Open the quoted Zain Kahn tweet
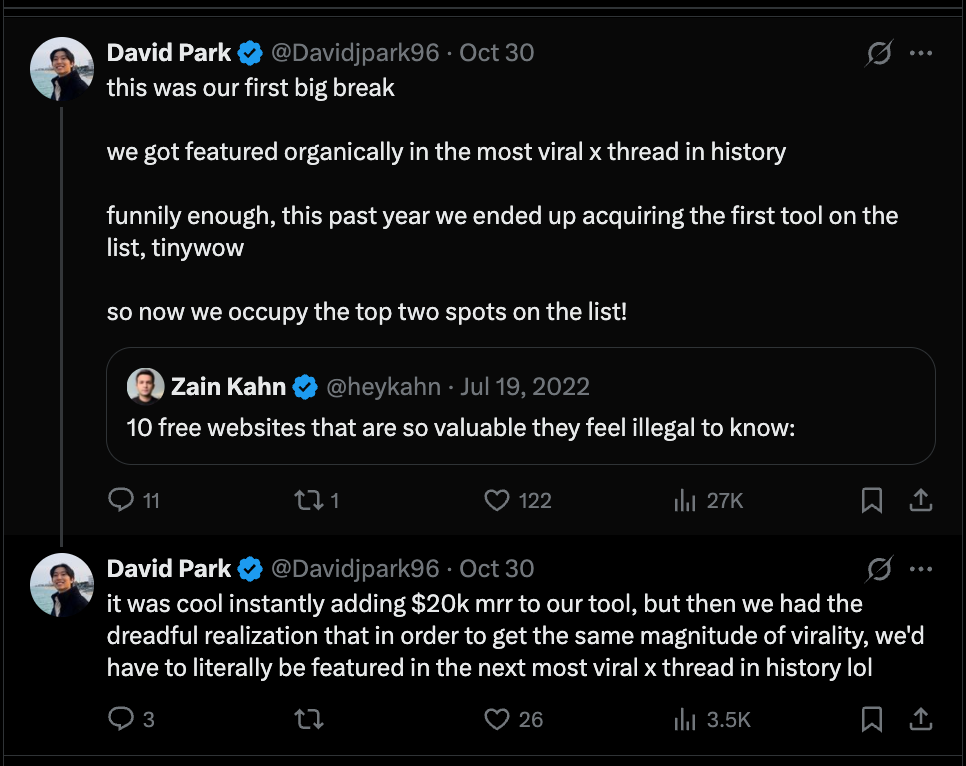966x766 pixels. click(520, 428)
